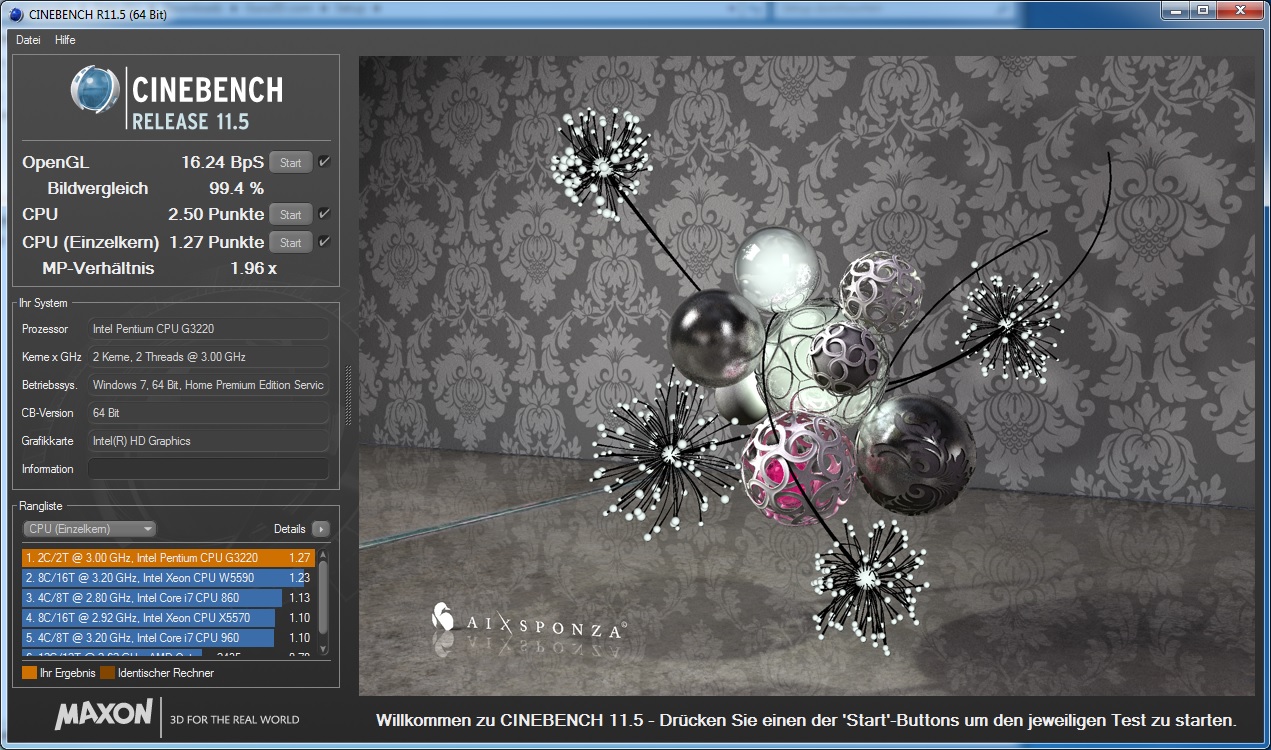The height and width of the screenshot is (750, 1271).
Task: Toggle the OpenGL test checkbox
Action: [324, 162]
